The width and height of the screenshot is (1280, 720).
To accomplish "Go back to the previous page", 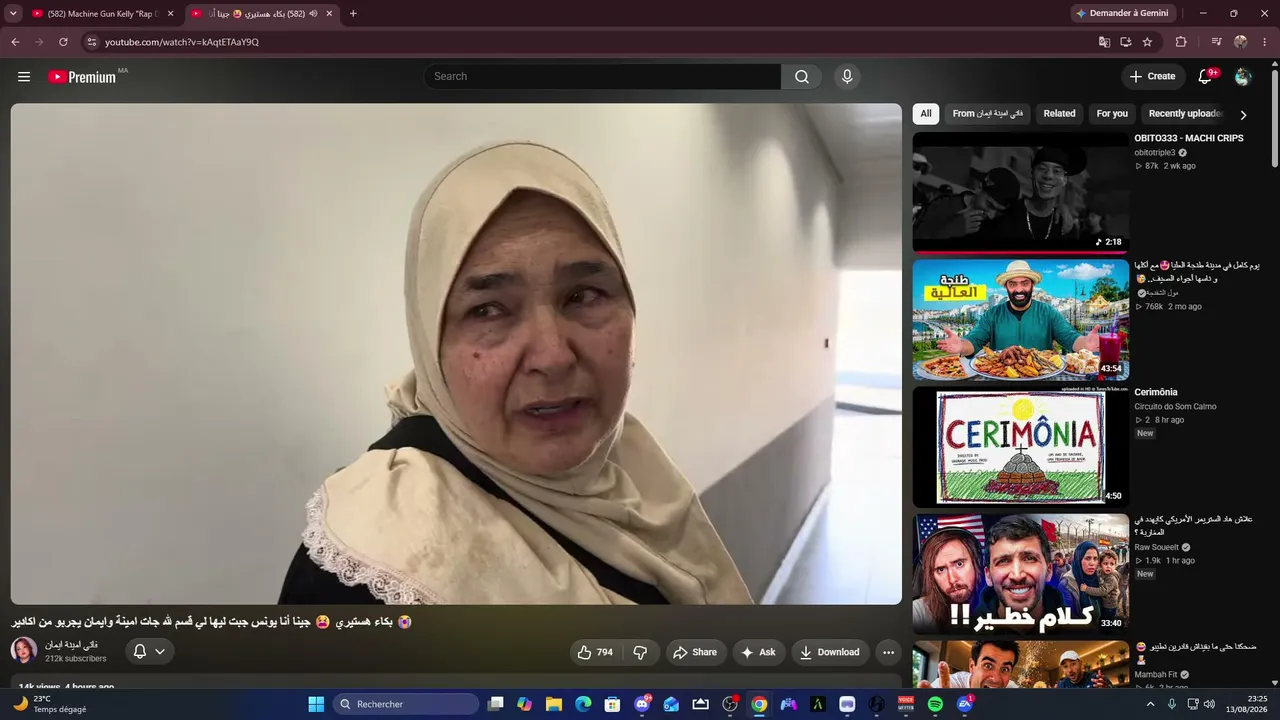I will point(15,42).
